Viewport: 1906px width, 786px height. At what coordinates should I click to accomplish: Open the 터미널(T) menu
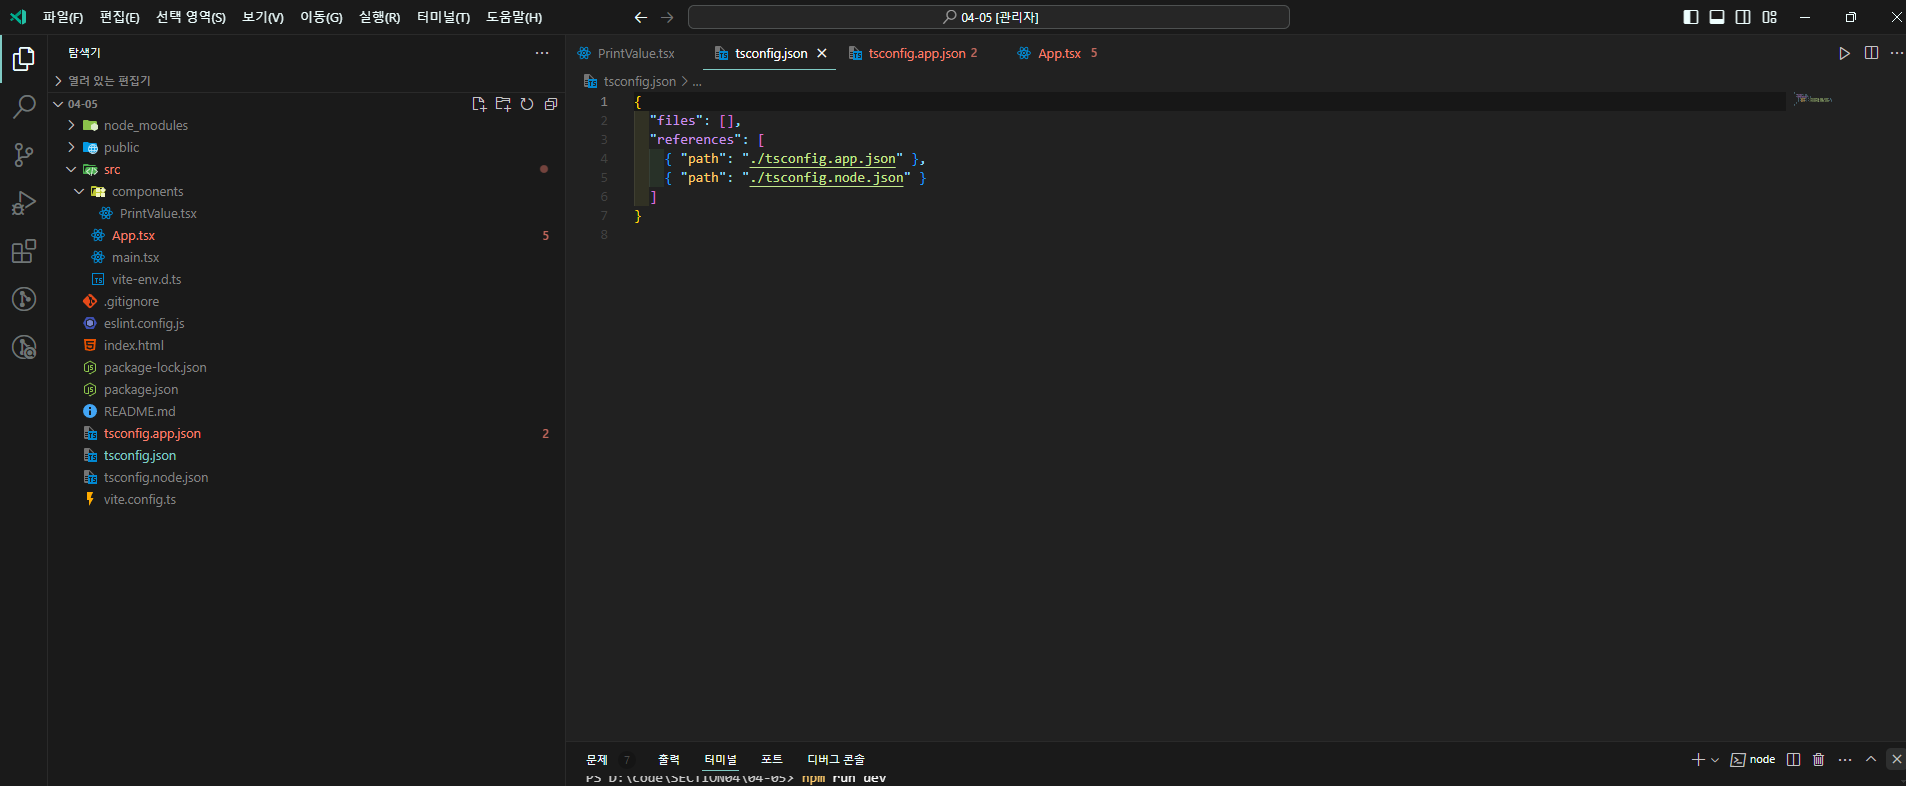click(x=443, y=17)
